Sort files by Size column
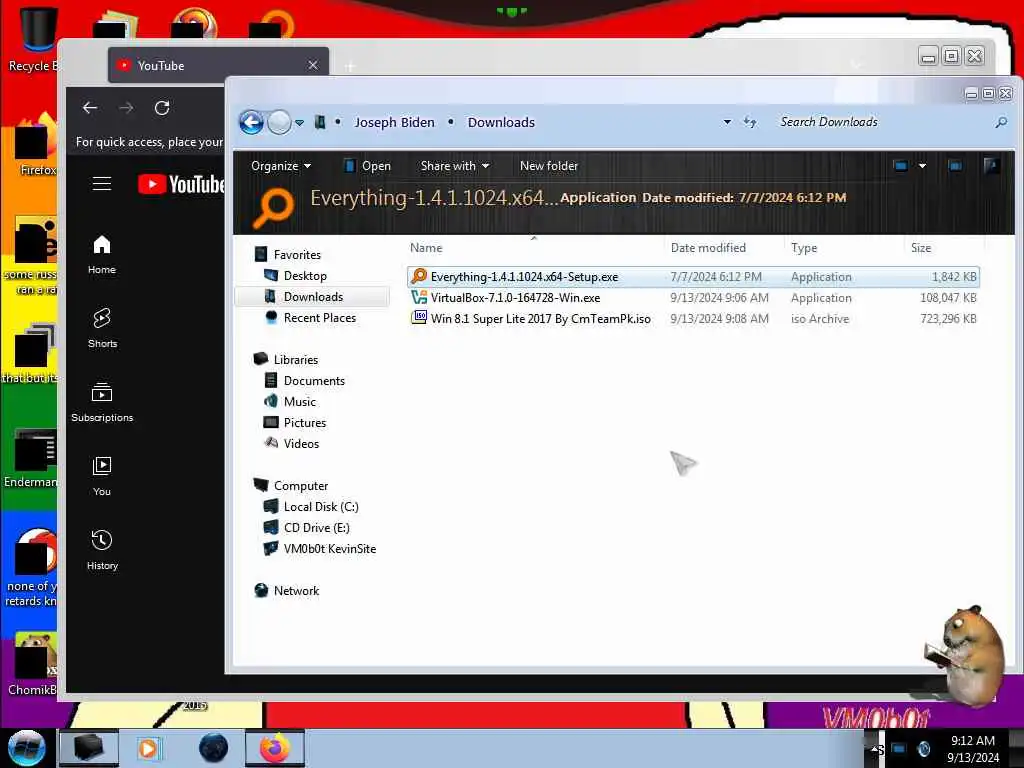The width and height of the screenshot is (1024, 768). click(x=944, y=248)
